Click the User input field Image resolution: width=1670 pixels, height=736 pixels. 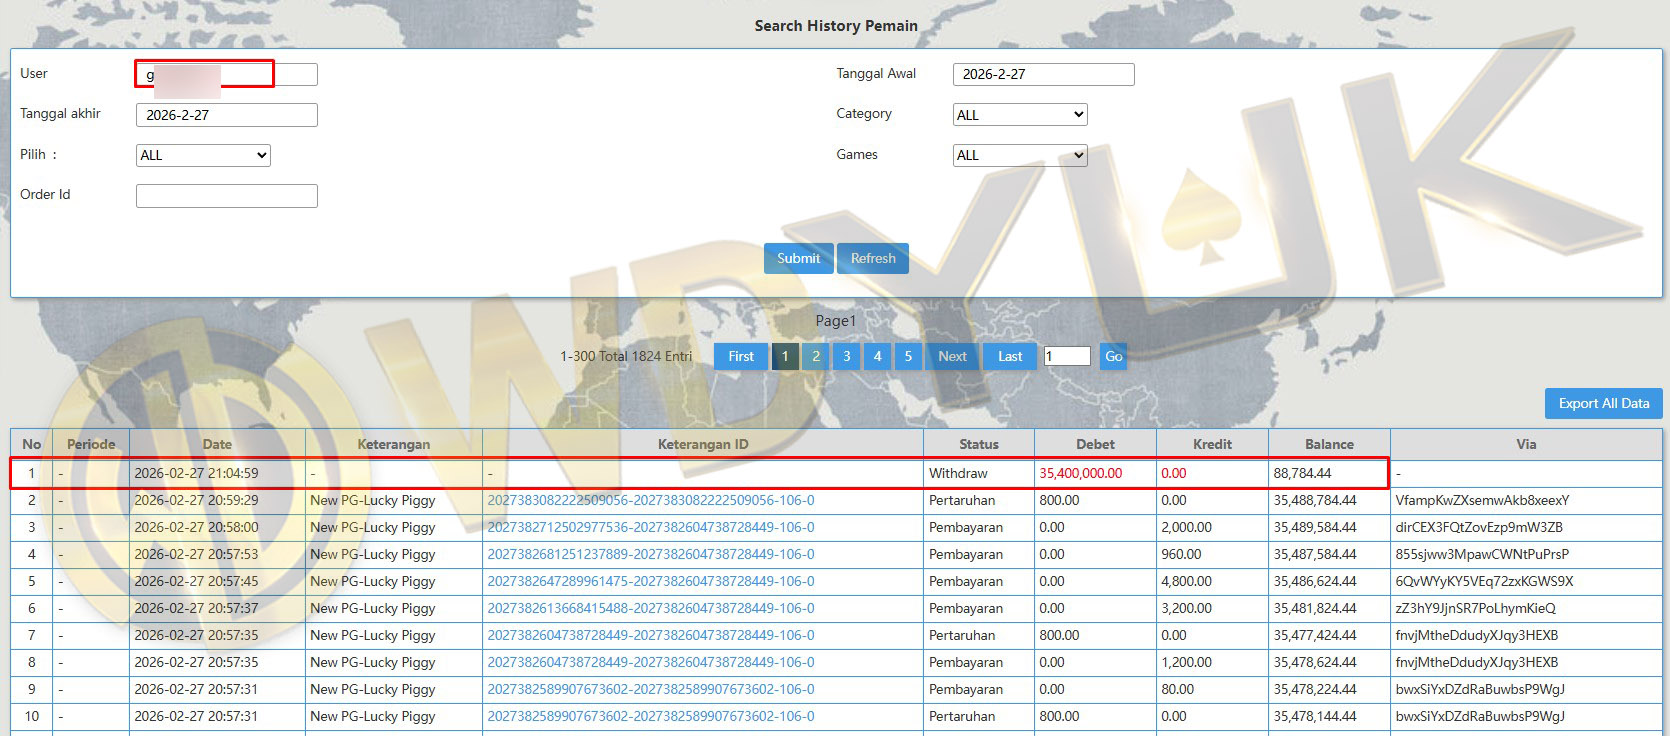(227, 74)
